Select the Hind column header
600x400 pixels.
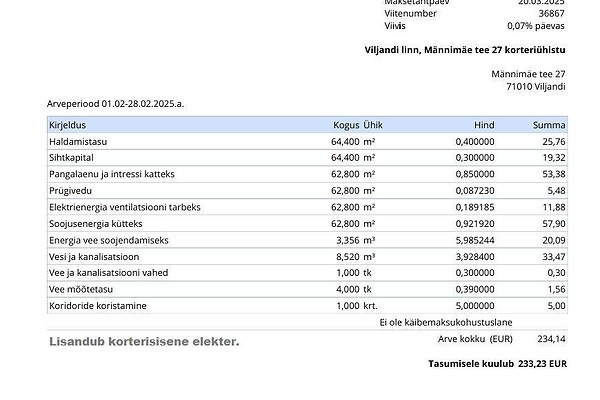(484, 126)
